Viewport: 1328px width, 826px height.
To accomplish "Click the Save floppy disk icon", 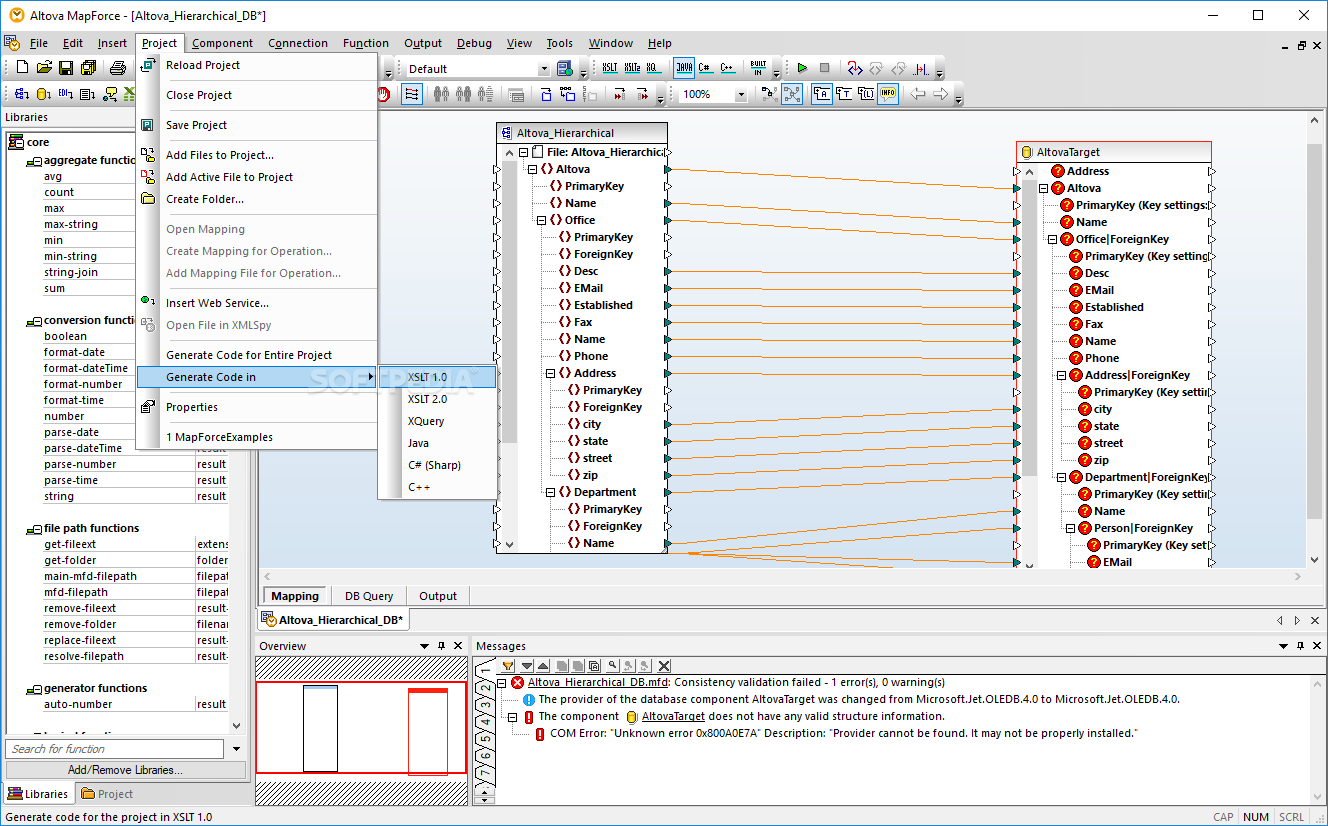I will point(66,68).
